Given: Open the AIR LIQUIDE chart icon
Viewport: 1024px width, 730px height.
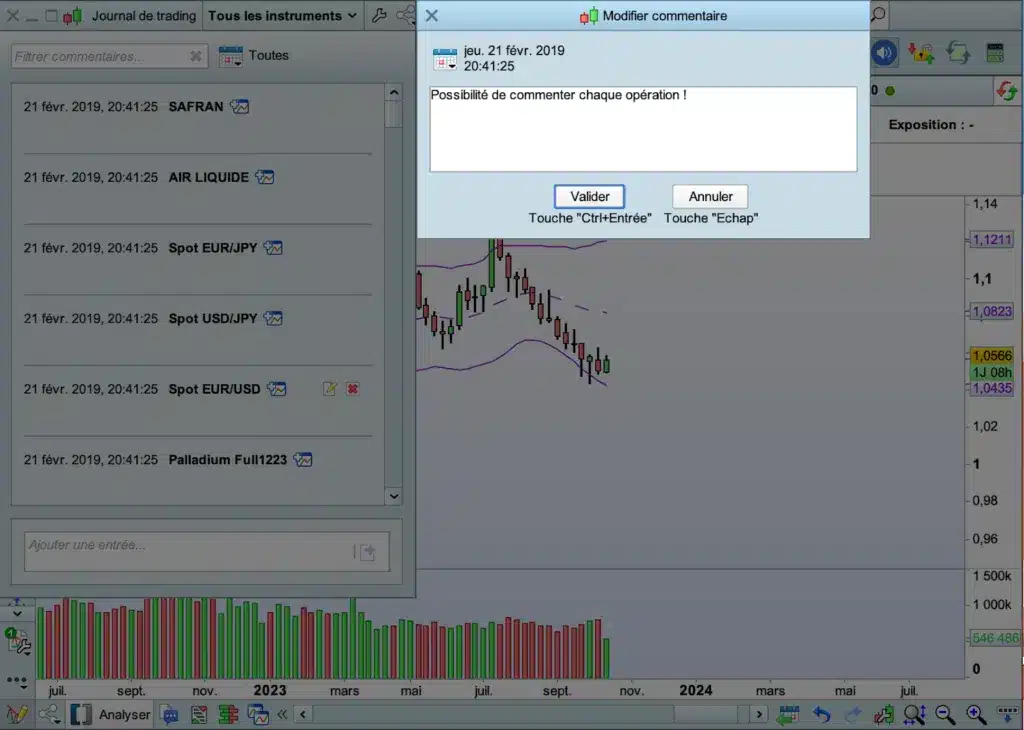Looking at the screenshot, I should point(264,177).
